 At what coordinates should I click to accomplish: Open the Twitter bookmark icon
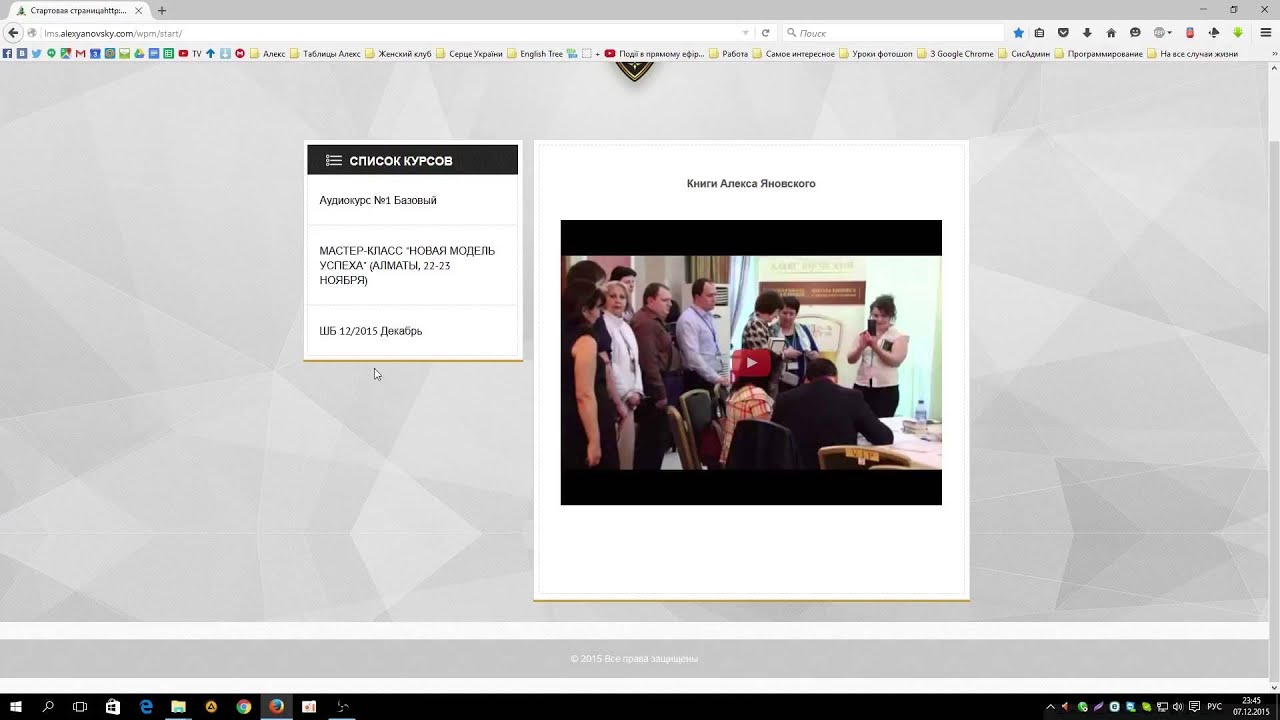pos(37,54)
